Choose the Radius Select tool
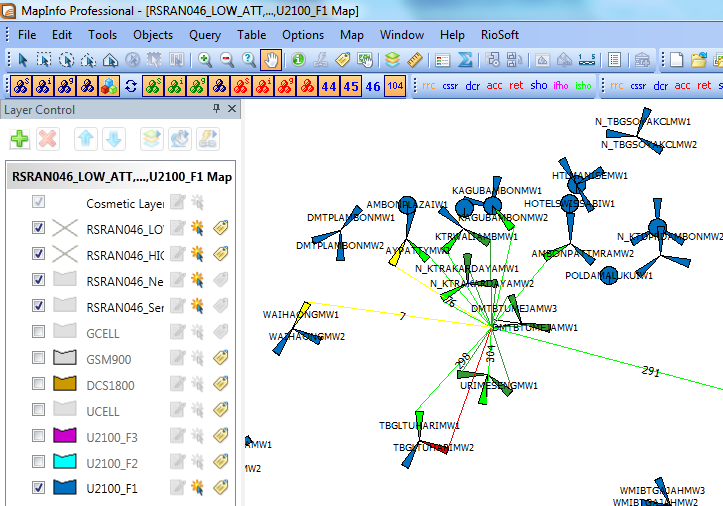The image size is (723, 506). coord(66,60)
